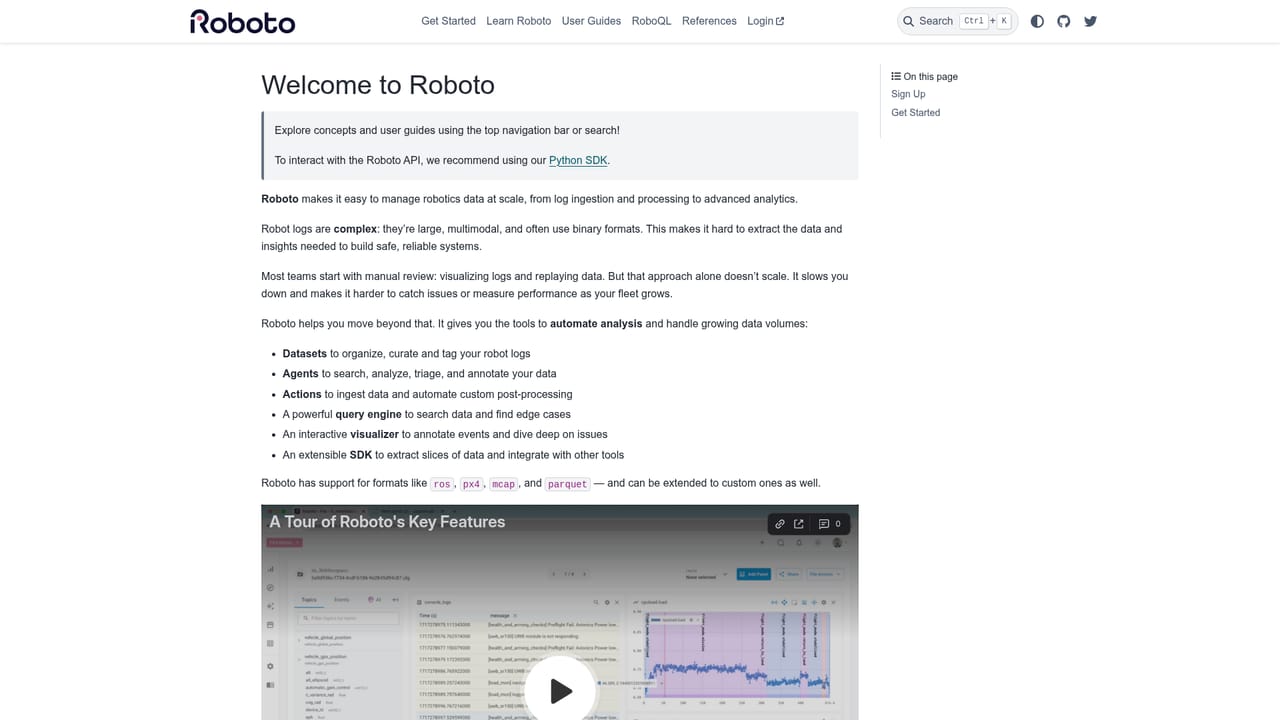Click the 'mcap' format code label
Screen dimensions: 1280x720
coord(503,484)
